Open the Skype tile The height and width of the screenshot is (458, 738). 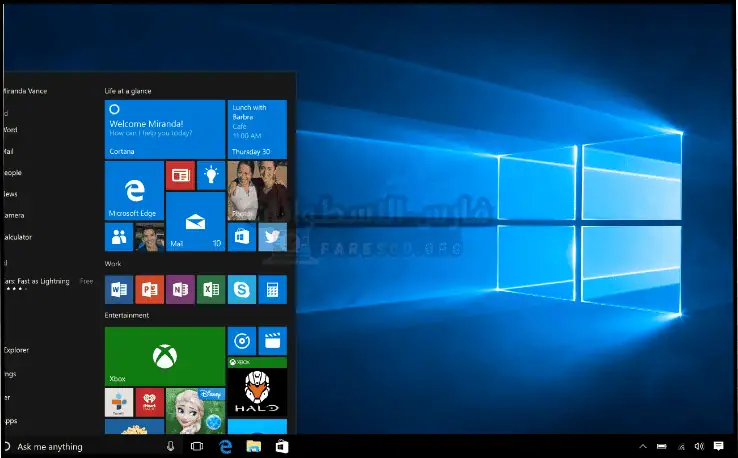tap(241, 289)
